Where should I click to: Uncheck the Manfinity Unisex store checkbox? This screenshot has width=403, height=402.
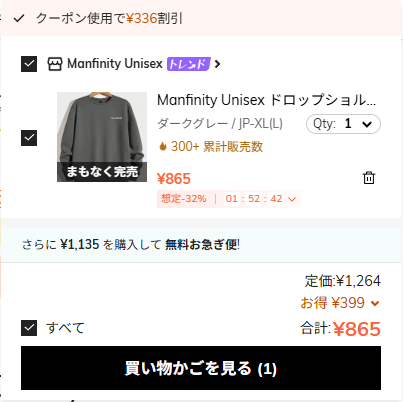click(x=29, y=64)
